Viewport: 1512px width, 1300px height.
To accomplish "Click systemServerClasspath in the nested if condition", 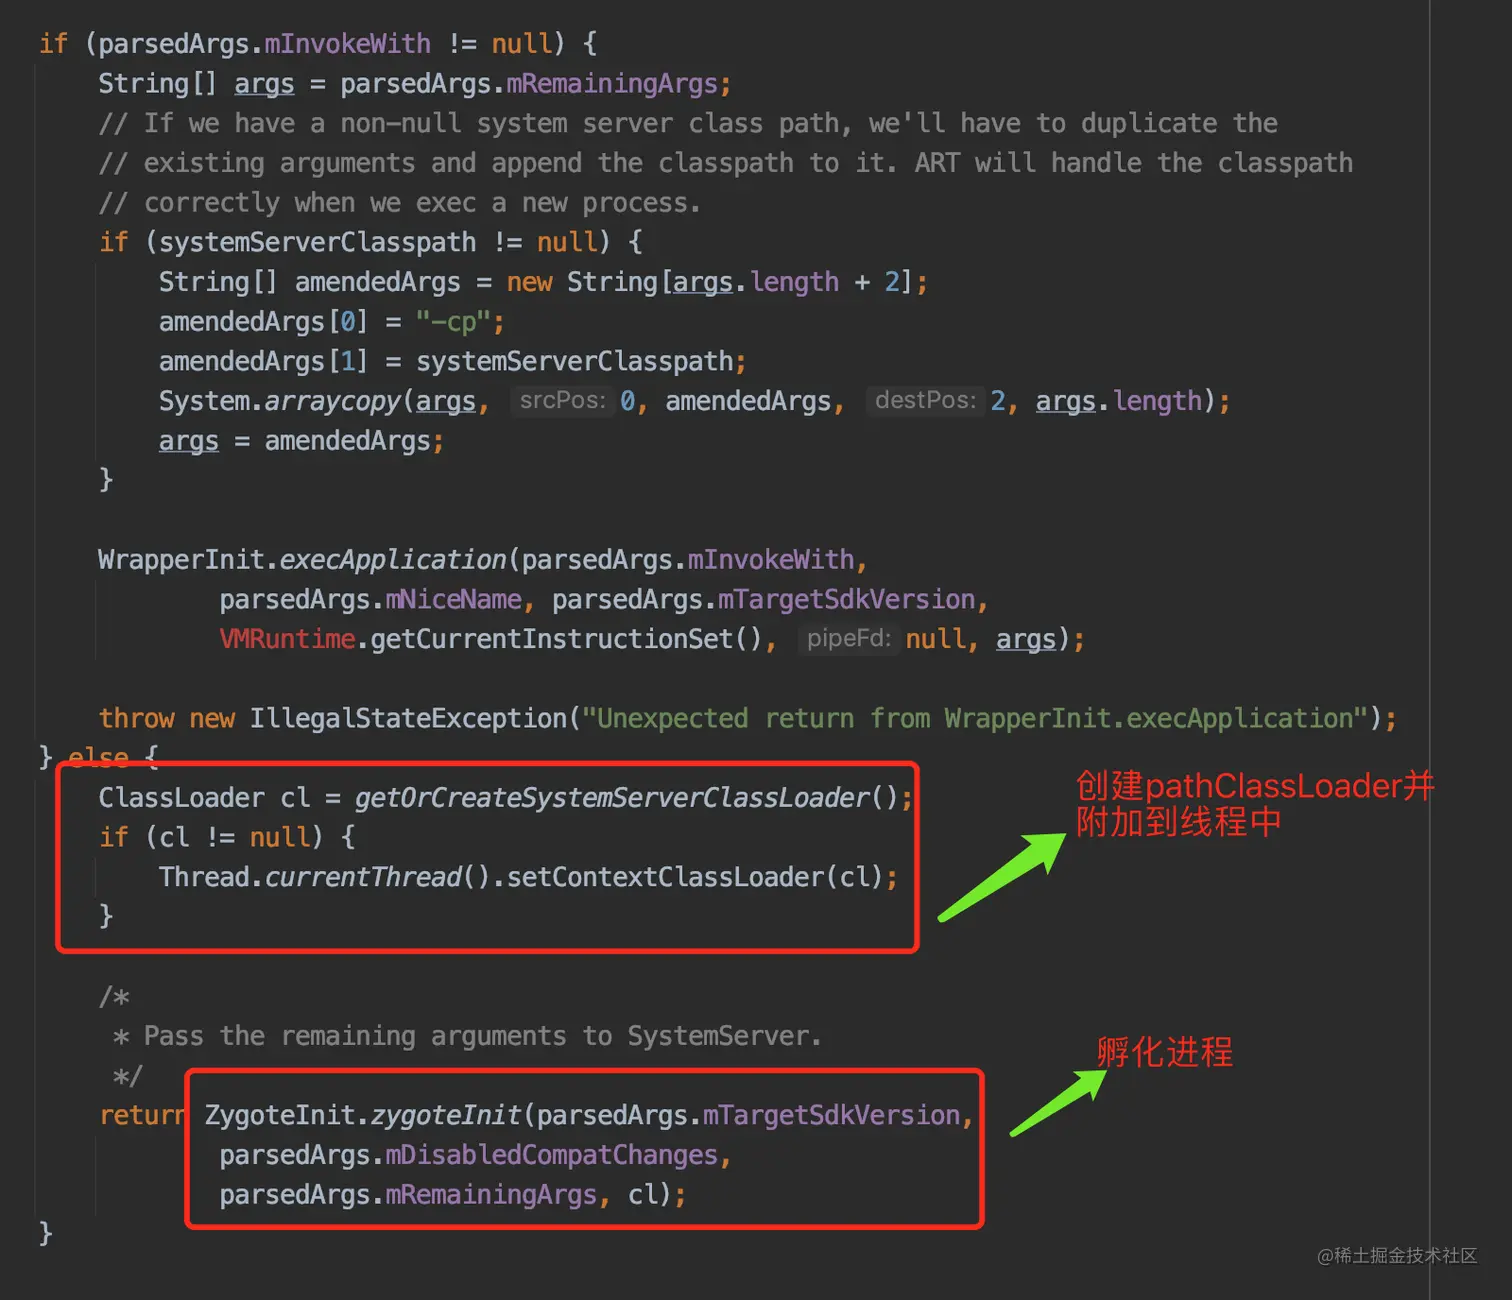I will click(x=317, y=243).
